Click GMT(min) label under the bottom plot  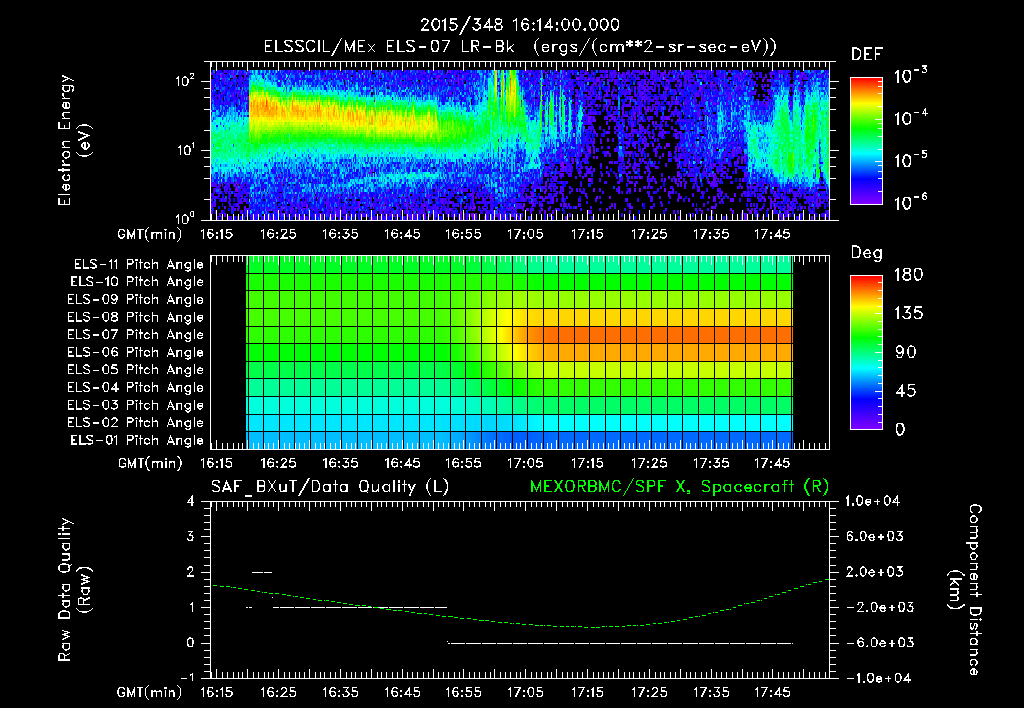point(150,692)
